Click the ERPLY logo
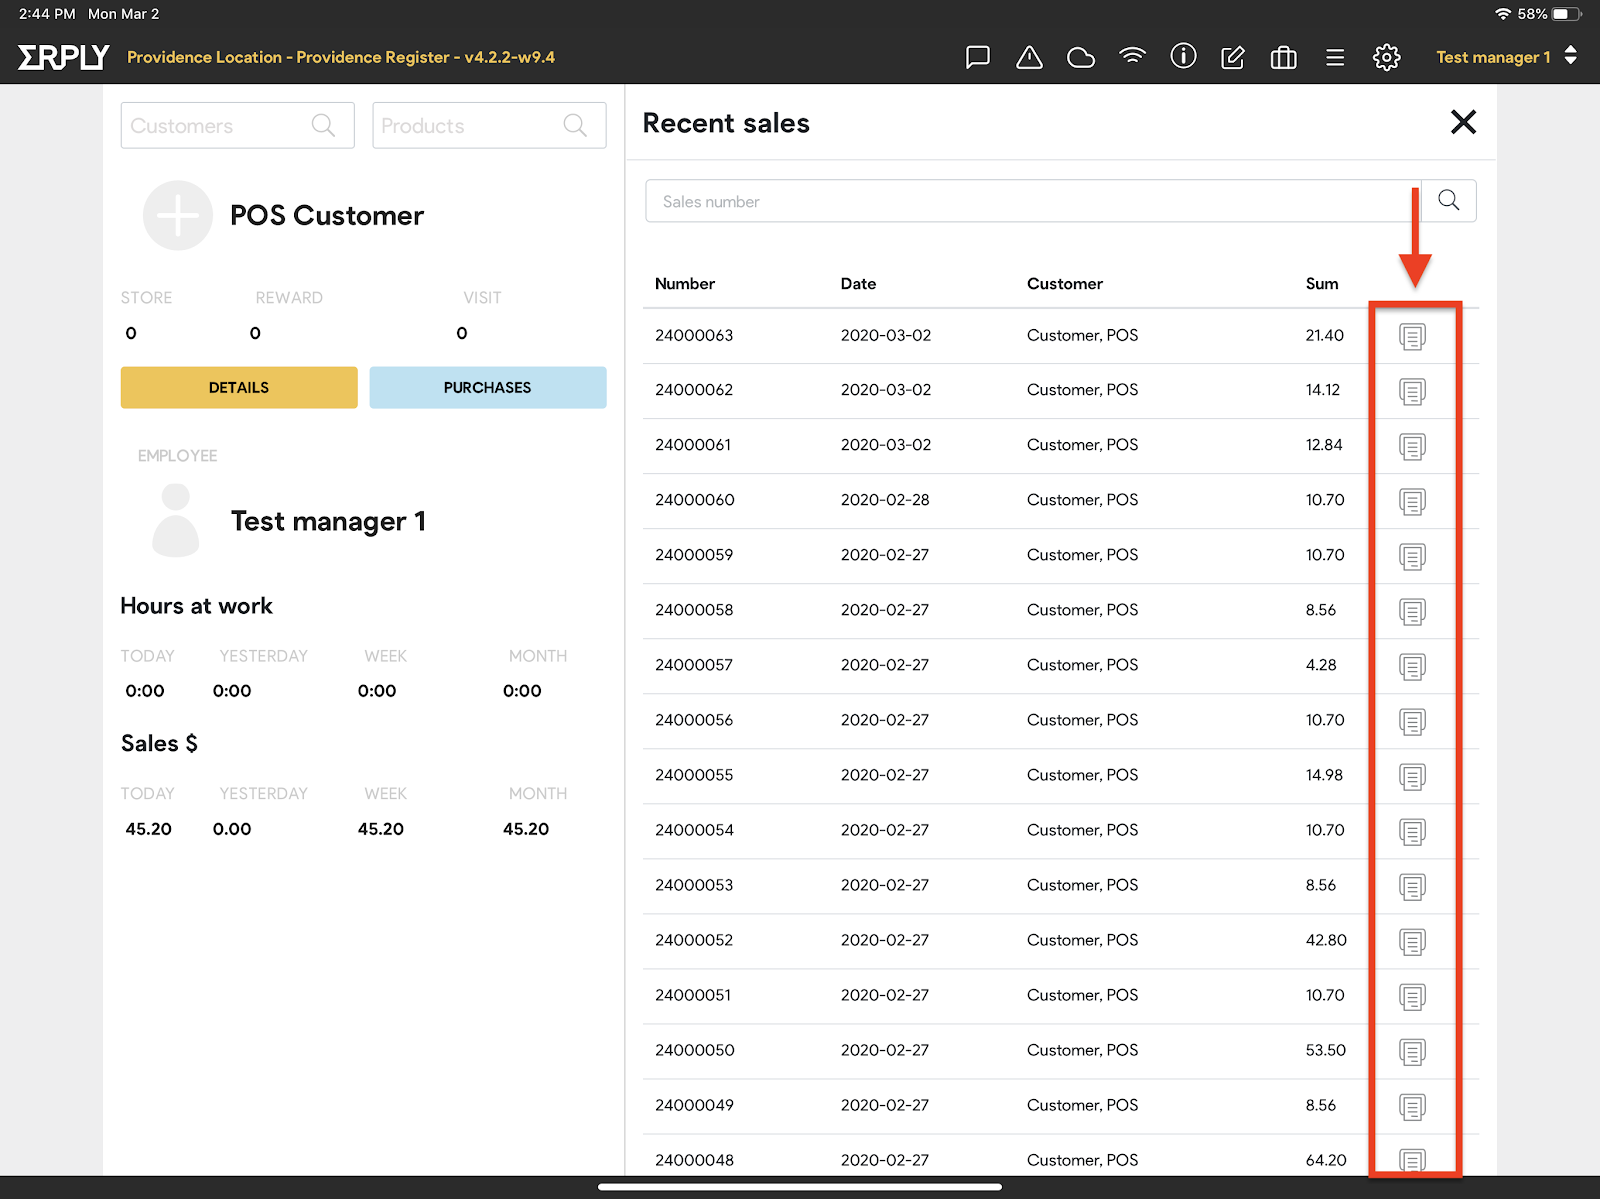1600x1199 pixels. point(63,57)
